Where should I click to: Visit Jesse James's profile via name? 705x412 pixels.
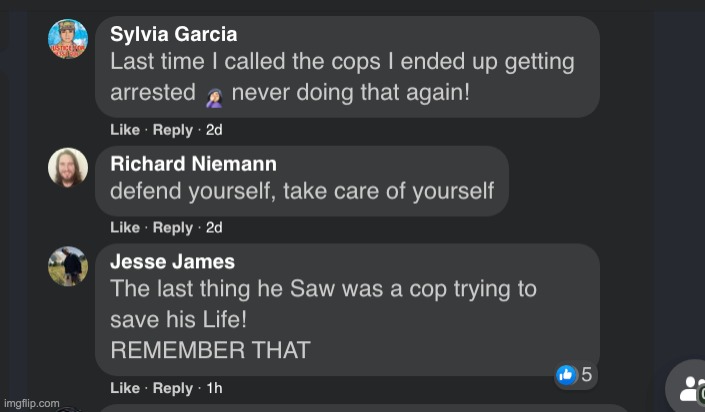pos(172,262)
